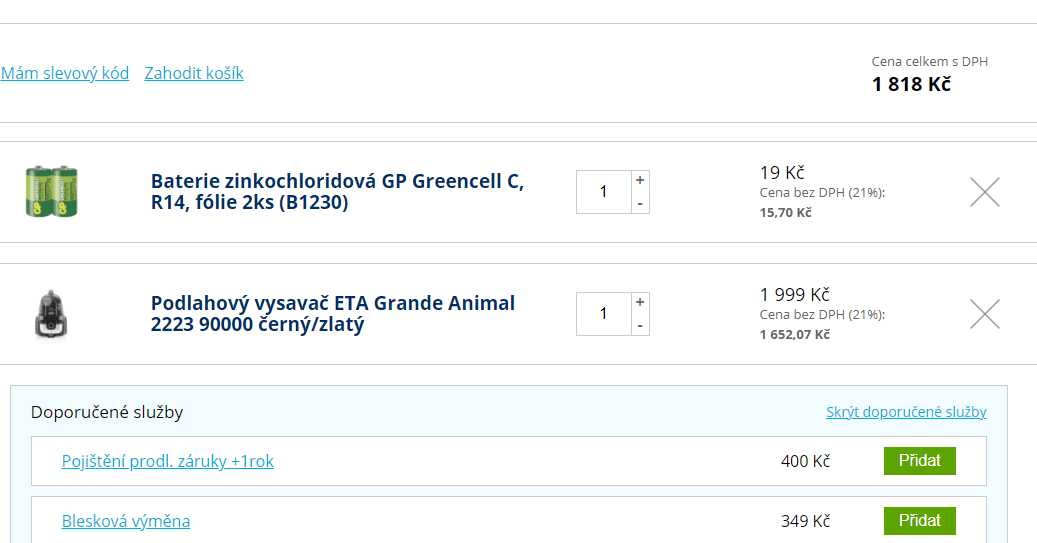Viewport: 1037px width, 543px height.
Task: Remove ETA Grande Animal vacuum from cart
Action: [x=985, y=313]
